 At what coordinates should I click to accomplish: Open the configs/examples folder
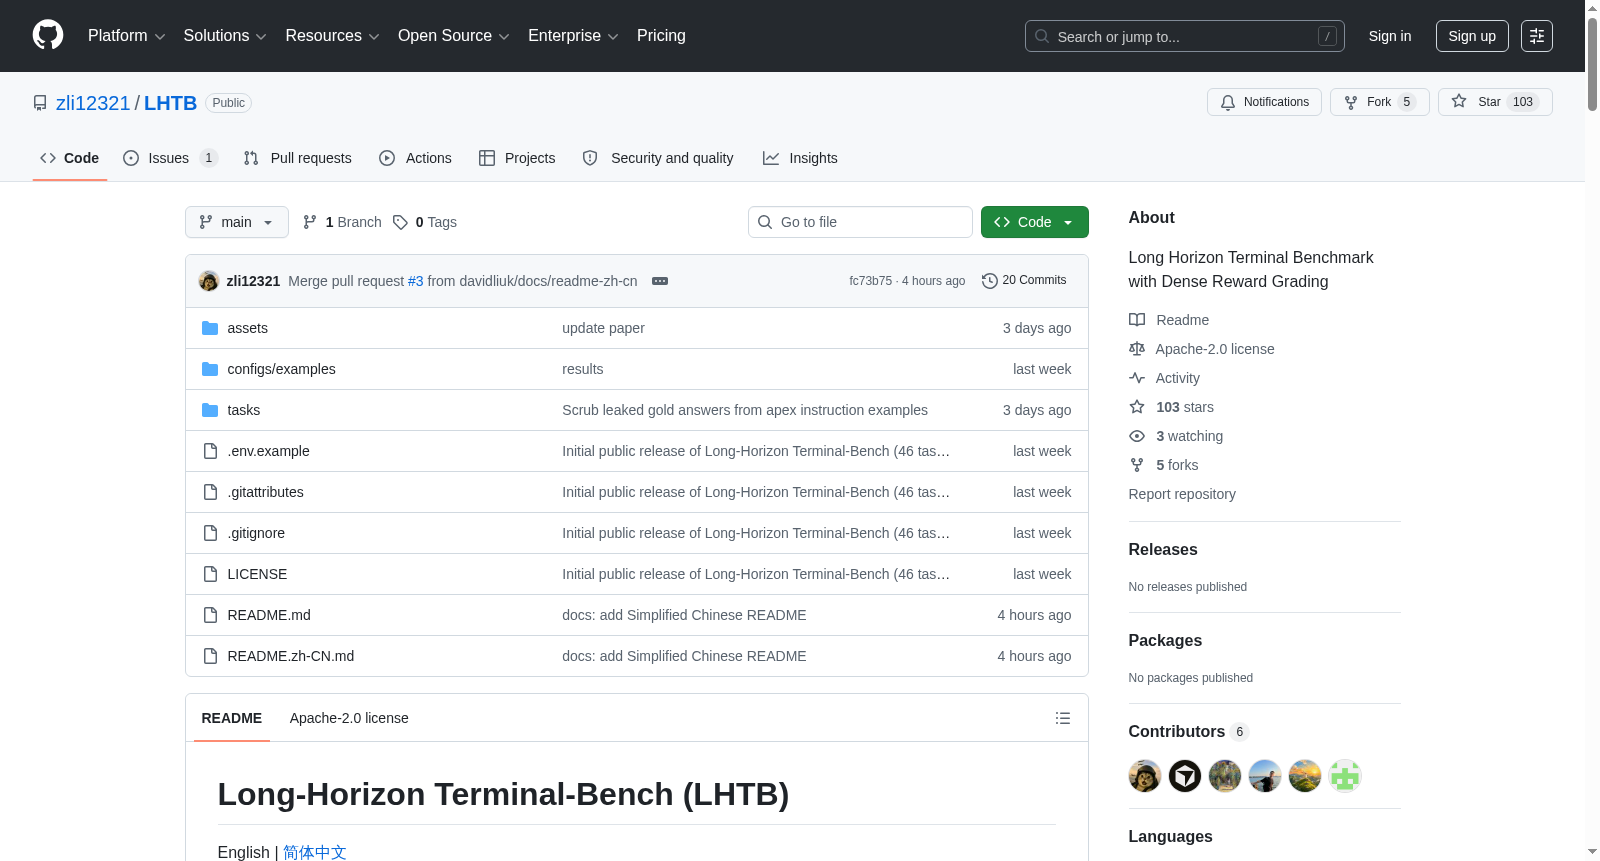click(281, 369)
